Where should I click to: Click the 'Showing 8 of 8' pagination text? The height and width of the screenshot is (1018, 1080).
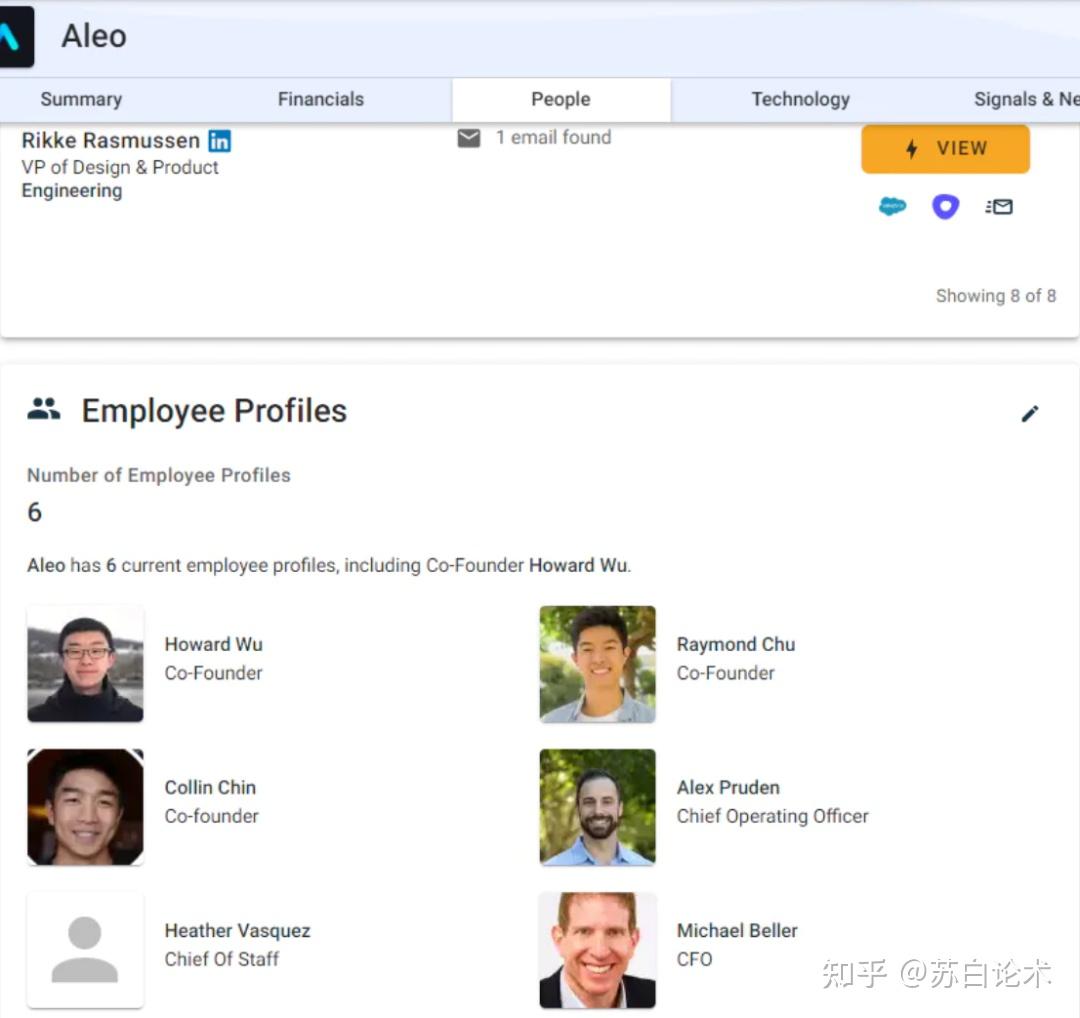pos(996,295)
